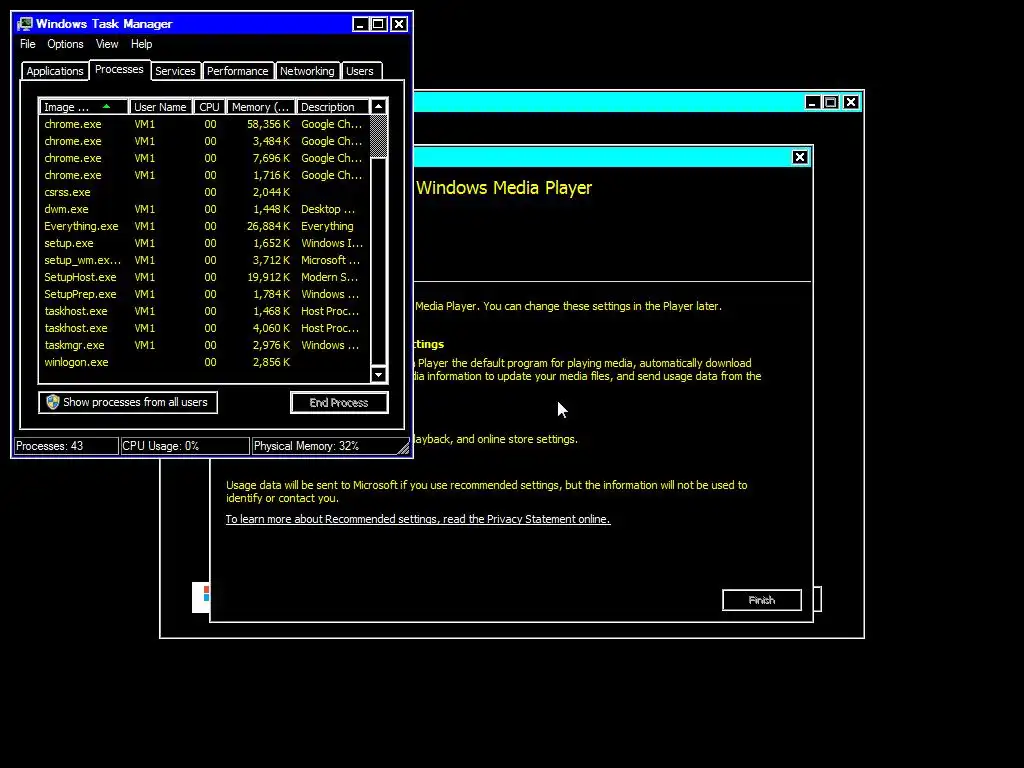Select the dwm.exe process row
Viewport: 1024px width, 768px height.
(x=204, y=209)
